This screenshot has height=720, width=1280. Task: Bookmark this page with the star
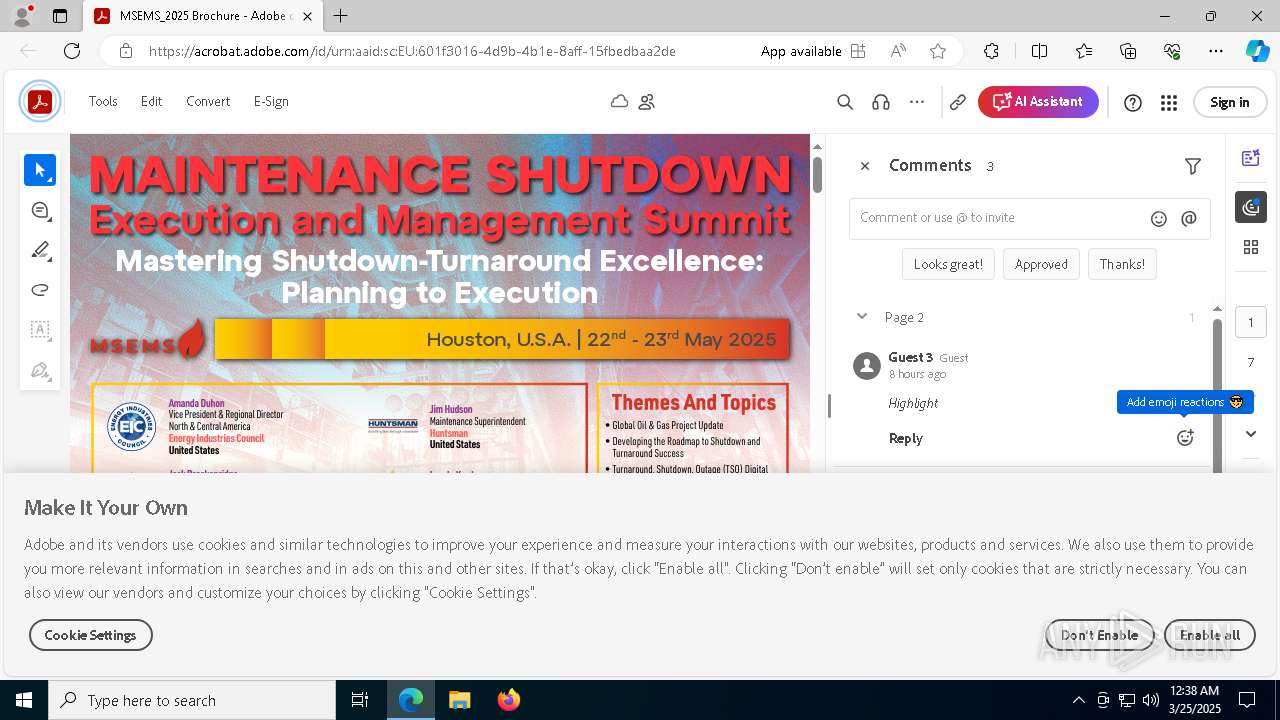click(x=938, y=51)
